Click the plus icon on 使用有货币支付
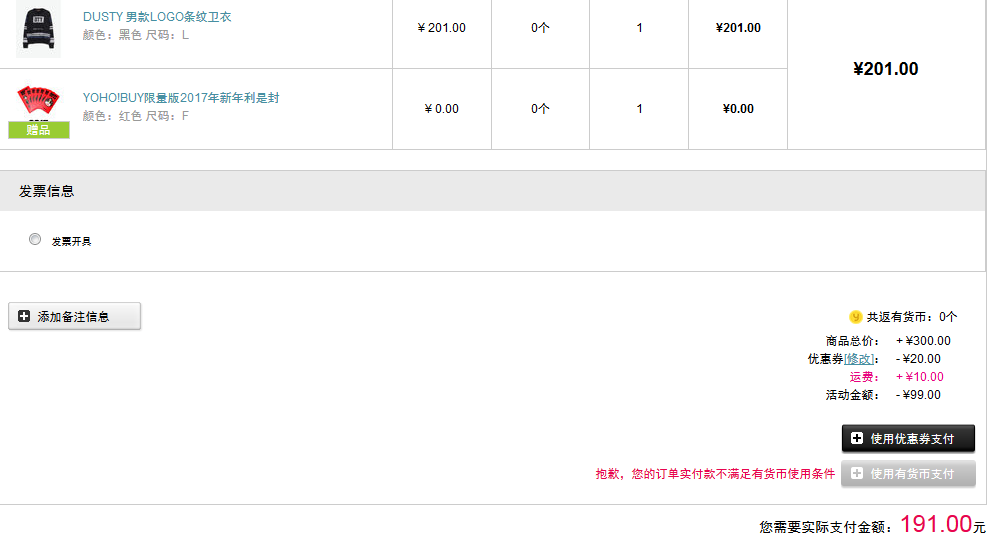 [857, 474]
